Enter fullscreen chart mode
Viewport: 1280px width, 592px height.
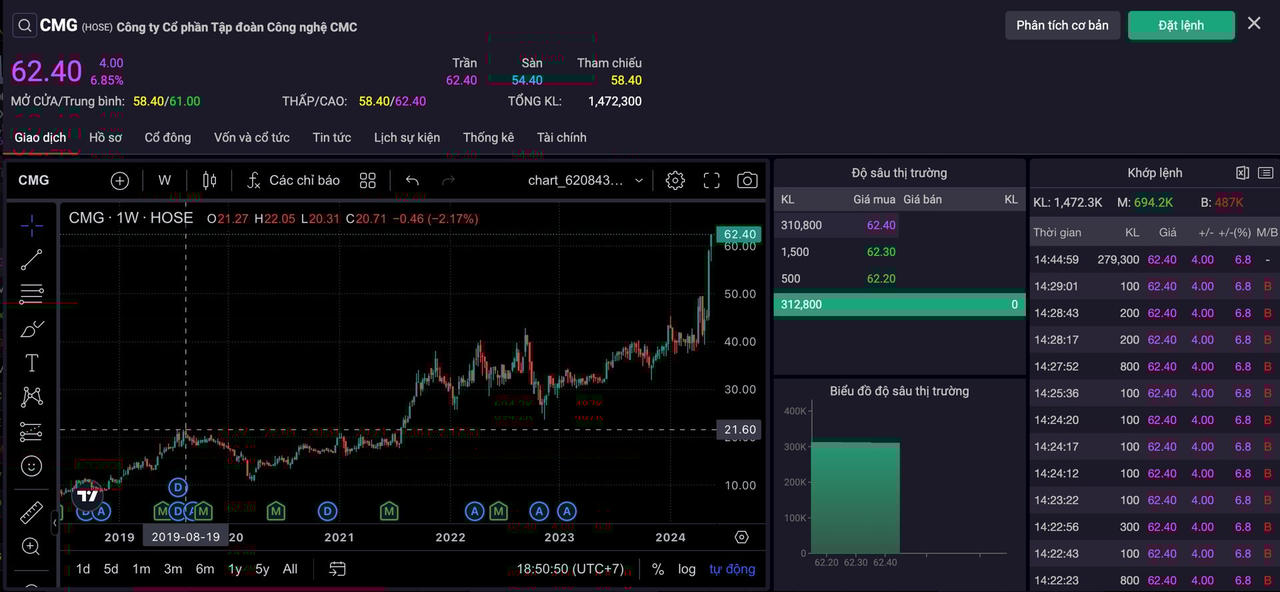coord(711,180)
